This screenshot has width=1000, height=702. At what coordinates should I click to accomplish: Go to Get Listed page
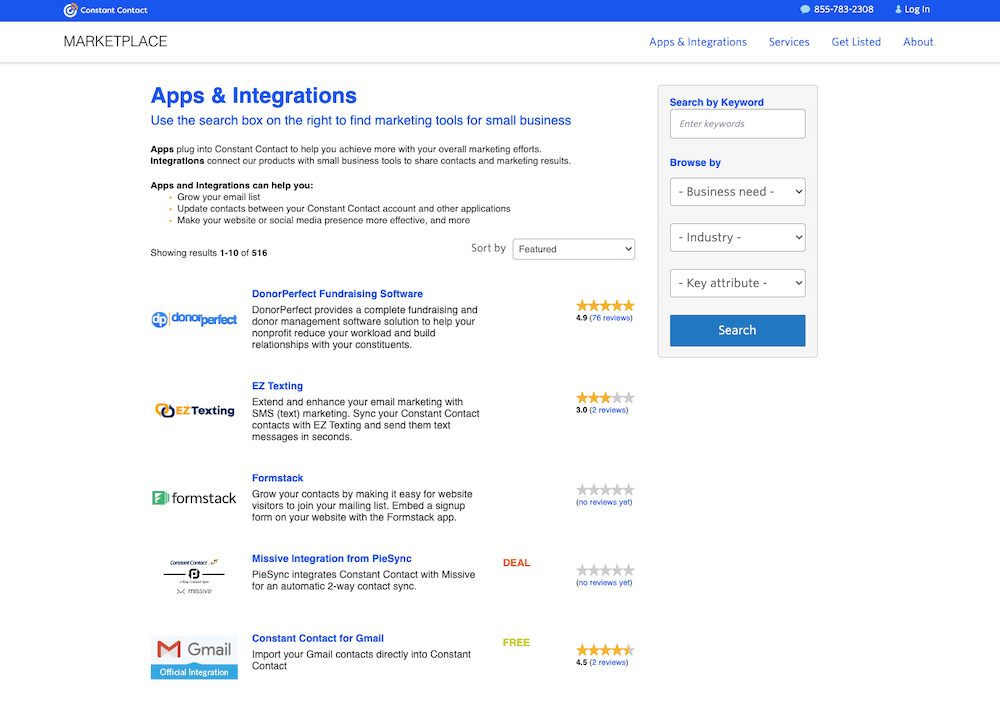856,42
